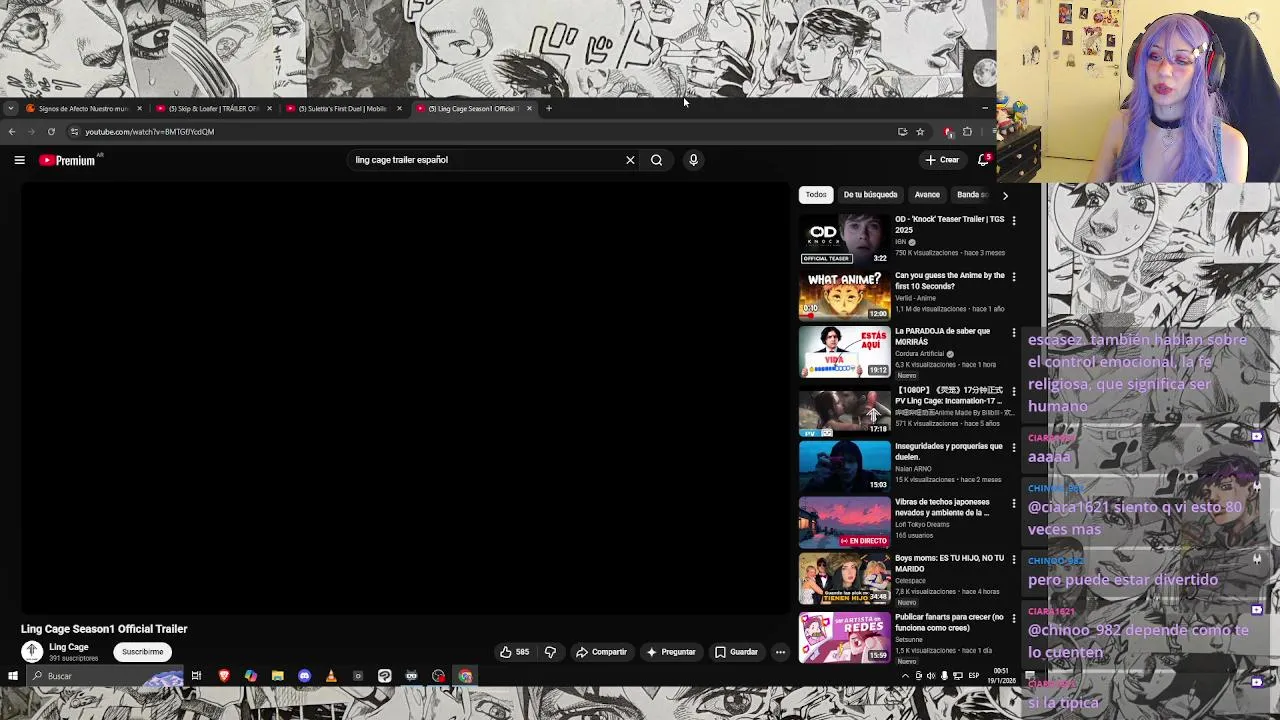This screenshot has height=720, width=1280.
Task: Open the Windows Start menu
Action: tap(12, 677)
